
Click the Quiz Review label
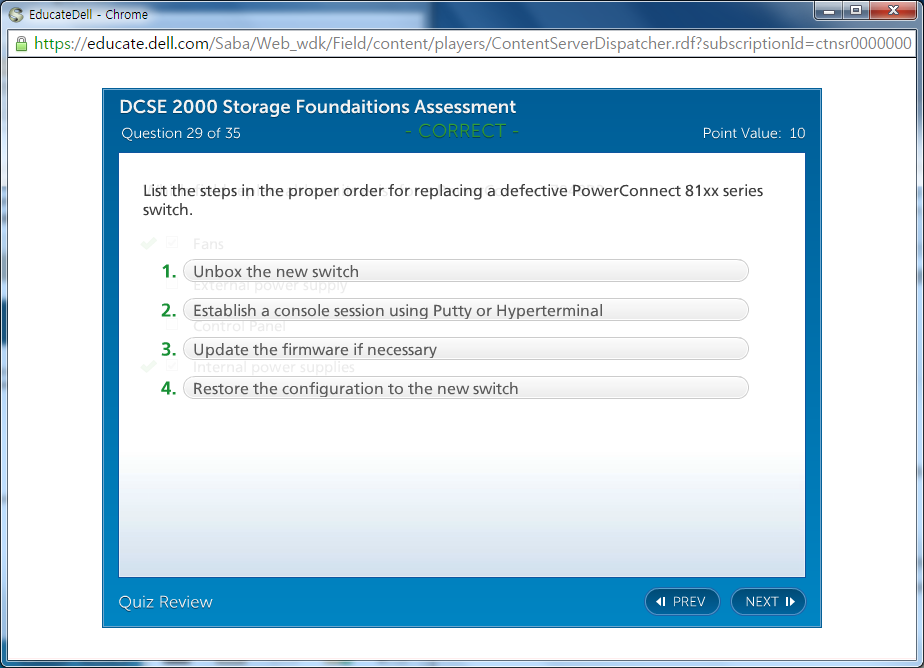tap(166, 601)
